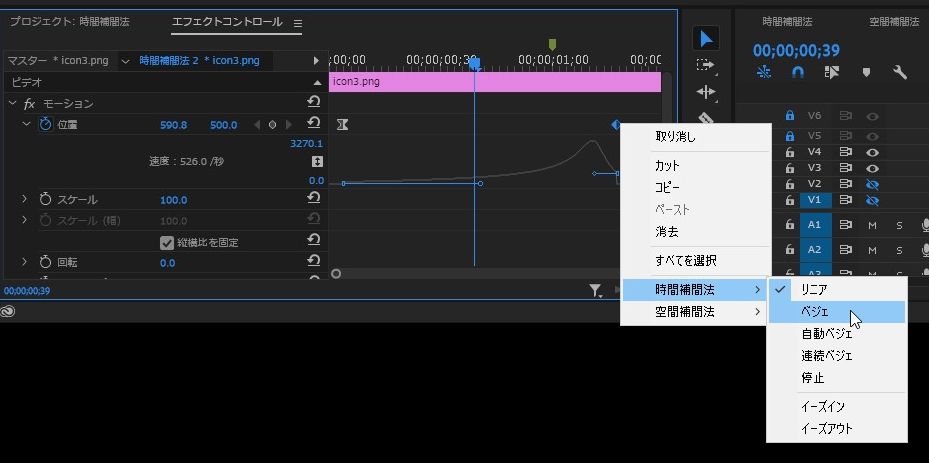Toggle 位置 stopwatch animation
Viewport: 929px width, 463px height.
tap(45, 125)
